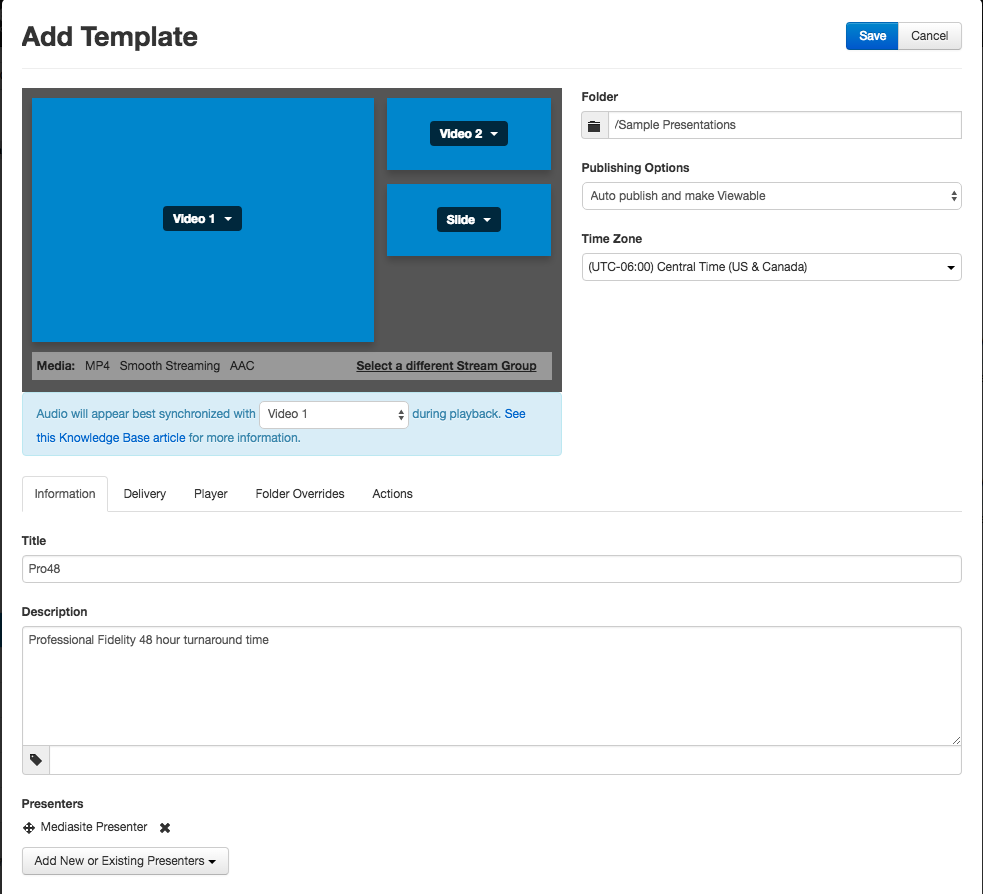This screenshot has height=894, width=983.
Task: Click the folder browse icon
Action: (594, 125)
